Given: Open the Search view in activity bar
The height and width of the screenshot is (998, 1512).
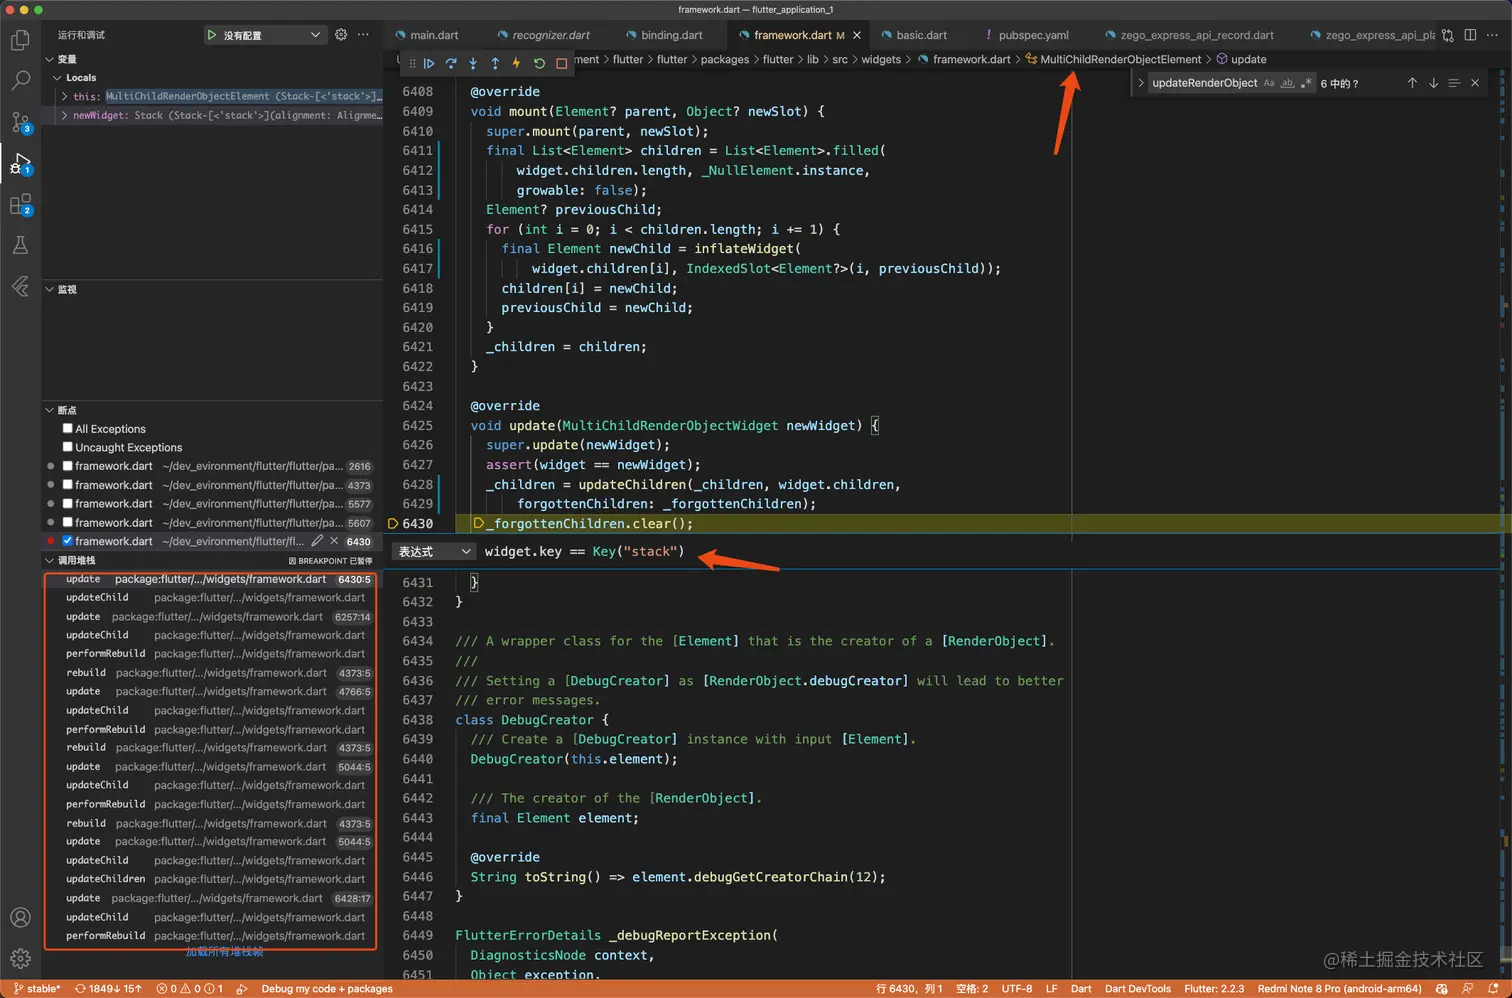Looking at the screenshot, I should tap(20, 81).
